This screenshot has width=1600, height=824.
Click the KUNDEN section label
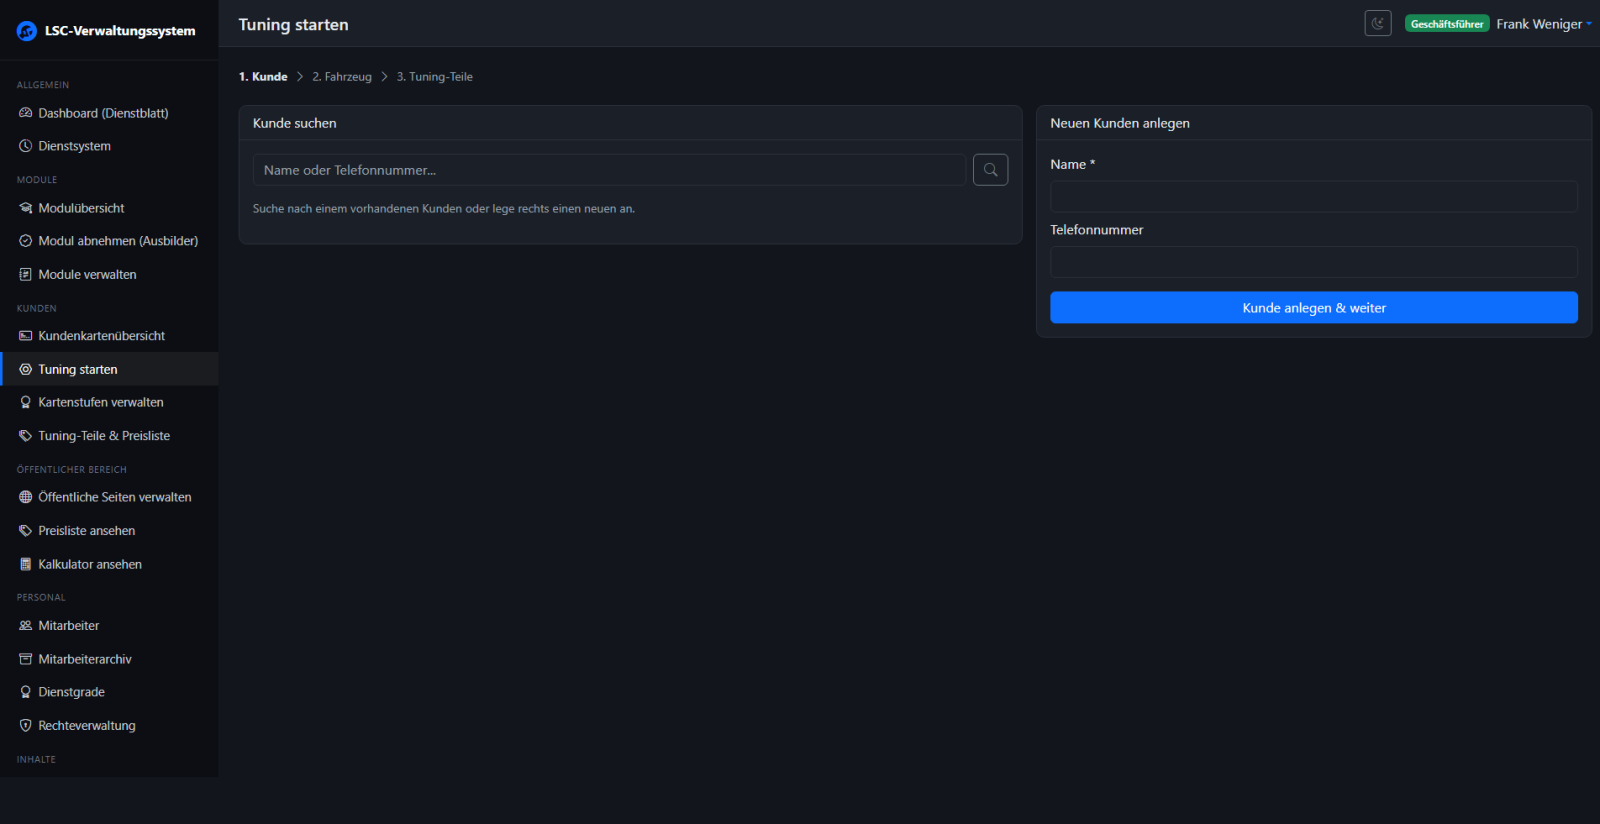pyautogui.click(x=37, y=308)
